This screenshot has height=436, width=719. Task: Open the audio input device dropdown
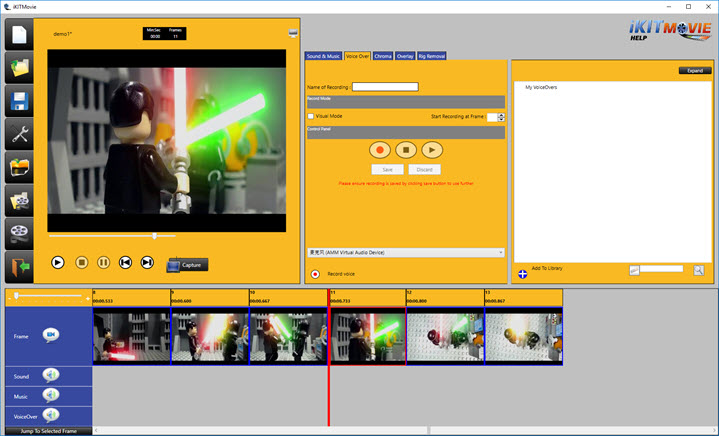(x=406, y=253)
